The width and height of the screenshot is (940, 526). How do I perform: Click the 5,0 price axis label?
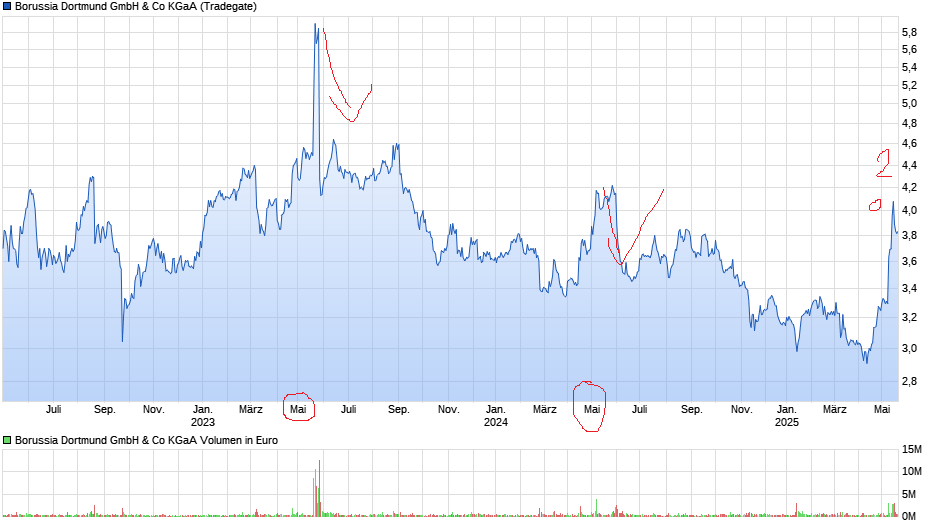[909, 104]
